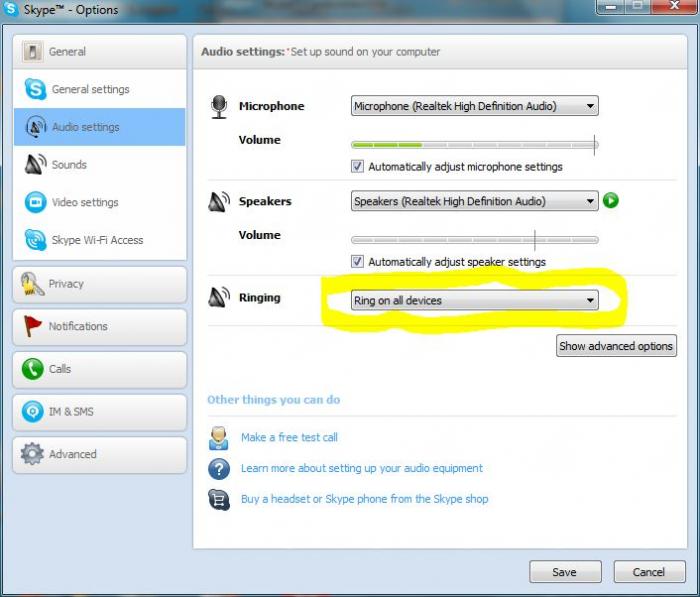The height and width of the screenshot is (597, 700).
Task: Click the Skype Wi-Fi Access icon
Action: 35,240
